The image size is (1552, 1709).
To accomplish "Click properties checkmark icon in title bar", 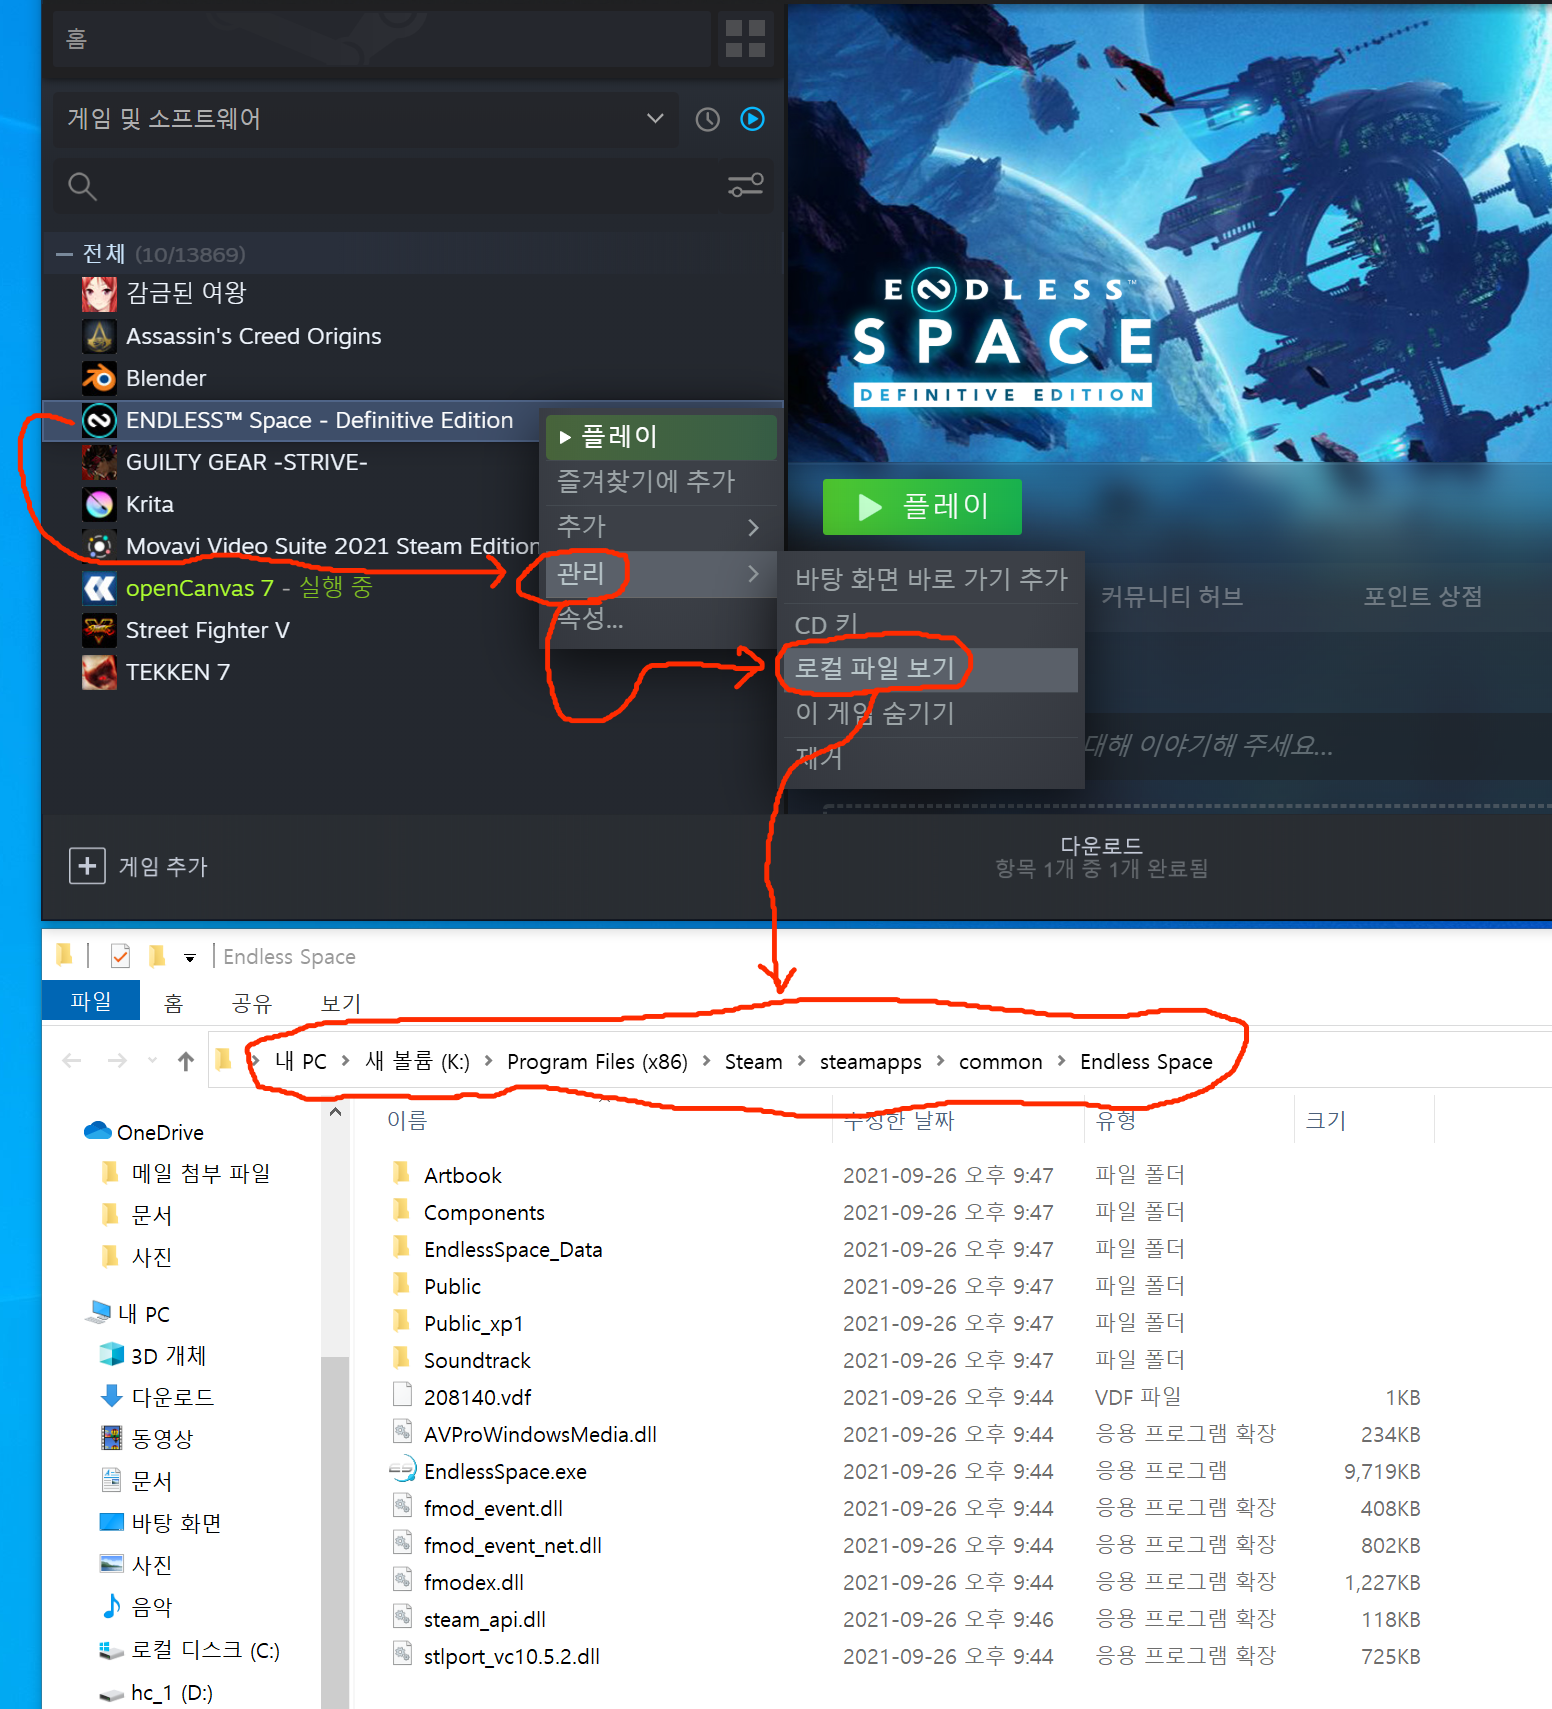I will pyautogui.click(x=120, y=957).
